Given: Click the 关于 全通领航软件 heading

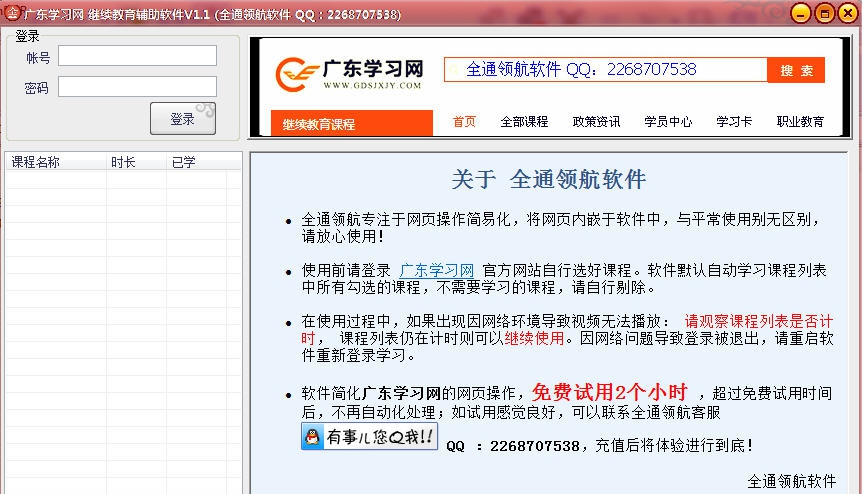Looking at the screenshot, I should [549, 180].
